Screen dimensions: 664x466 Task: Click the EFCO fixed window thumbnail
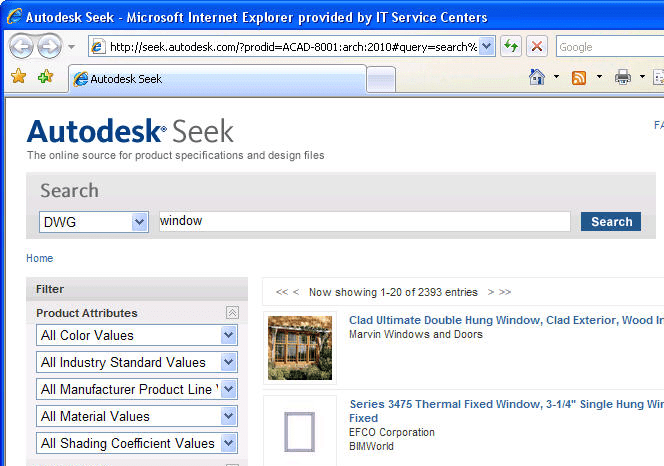pos(299,431)
